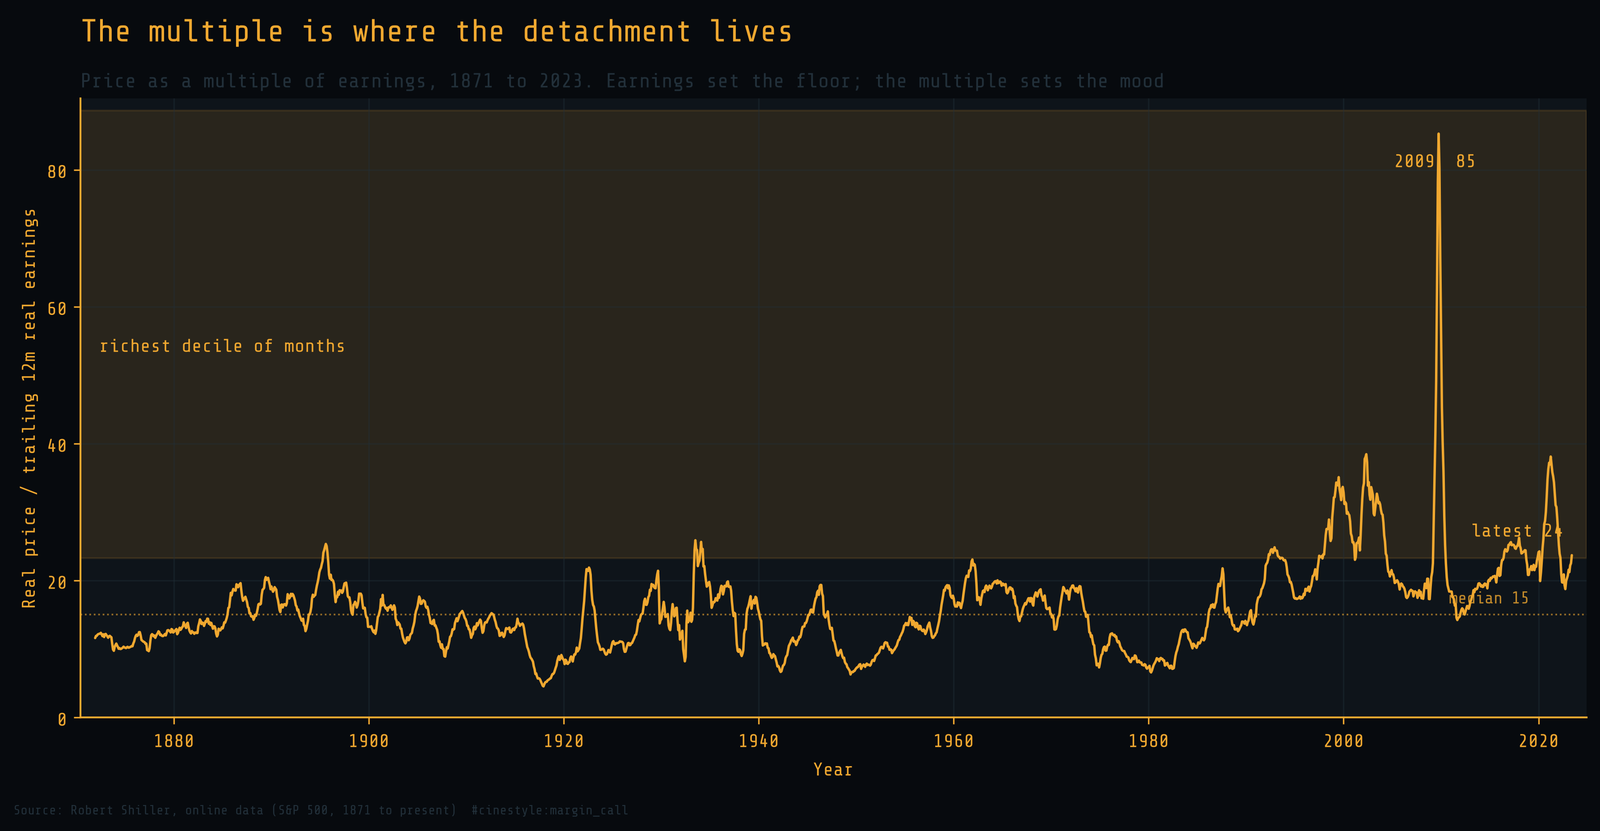Viewport: 1600px width, 831px height.
Task: Click the 'latest 24' annotation
Action: [1517, 531]
